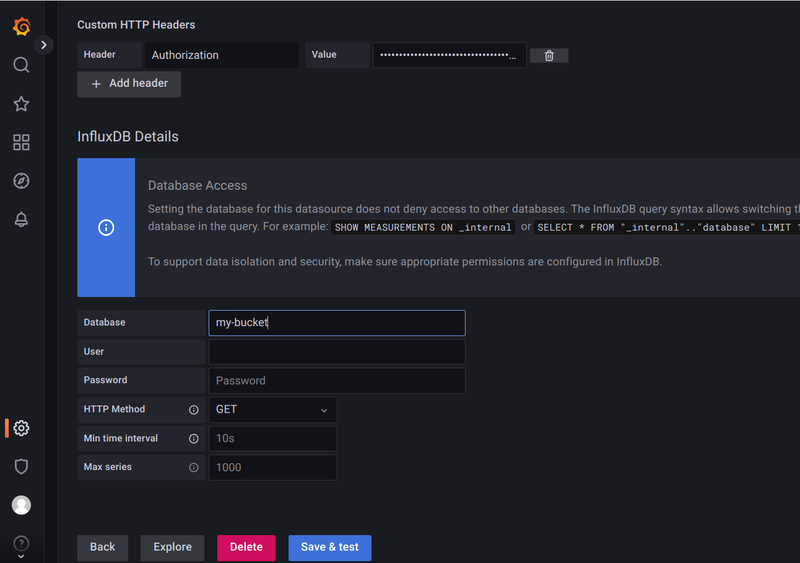Click the Password label text
Viewport: 800px width, 563px height.
[x=106, y=380]
